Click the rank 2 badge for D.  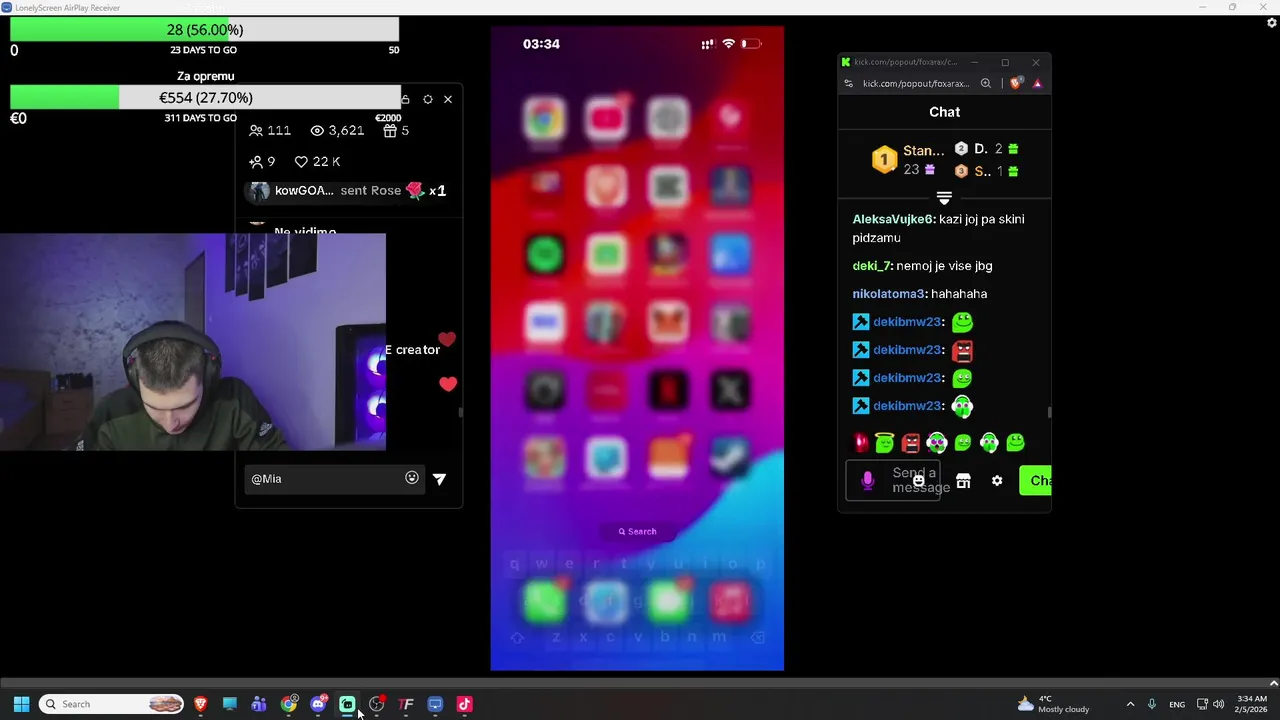pos(961,148)
